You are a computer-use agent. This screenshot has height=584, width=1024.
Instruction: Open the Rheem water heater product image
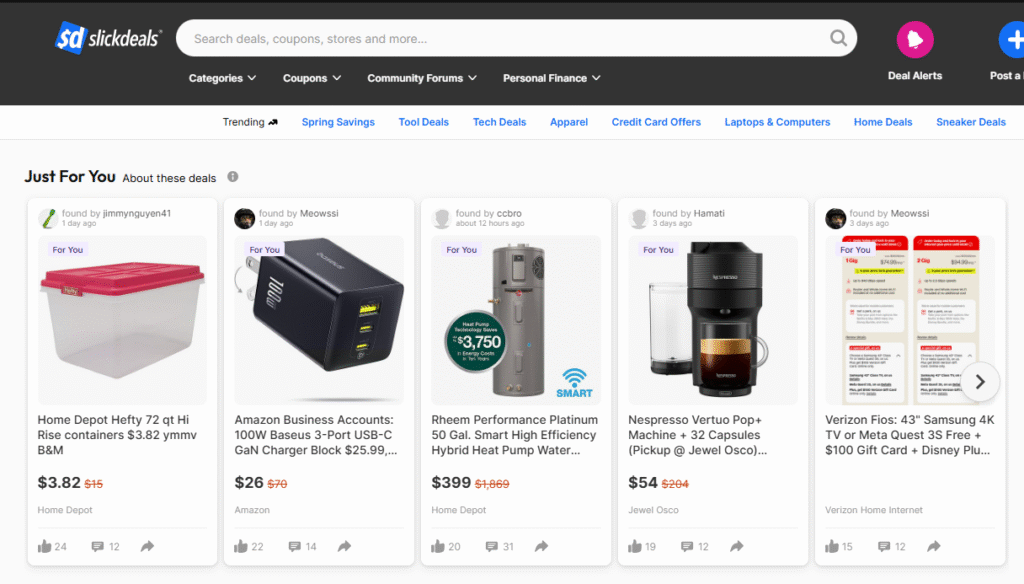pos(516,320)
